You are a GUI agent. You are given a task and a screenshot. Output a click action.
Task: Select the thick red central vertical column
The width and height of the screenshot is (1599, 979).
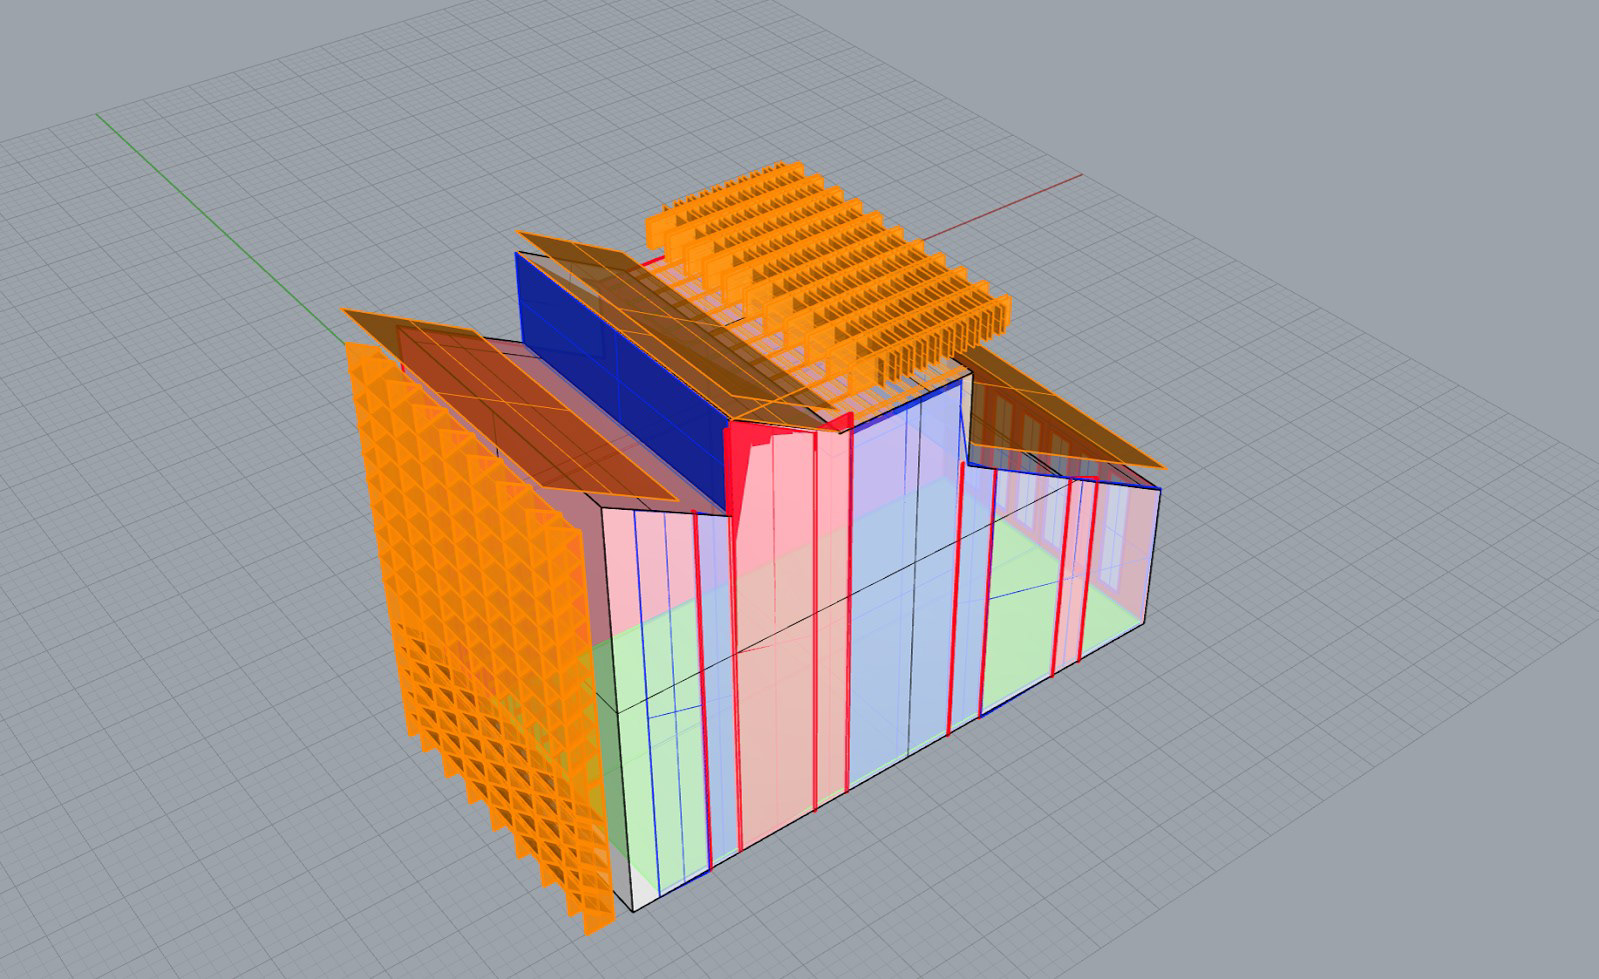pyautogui.click(x=816, y=620)
